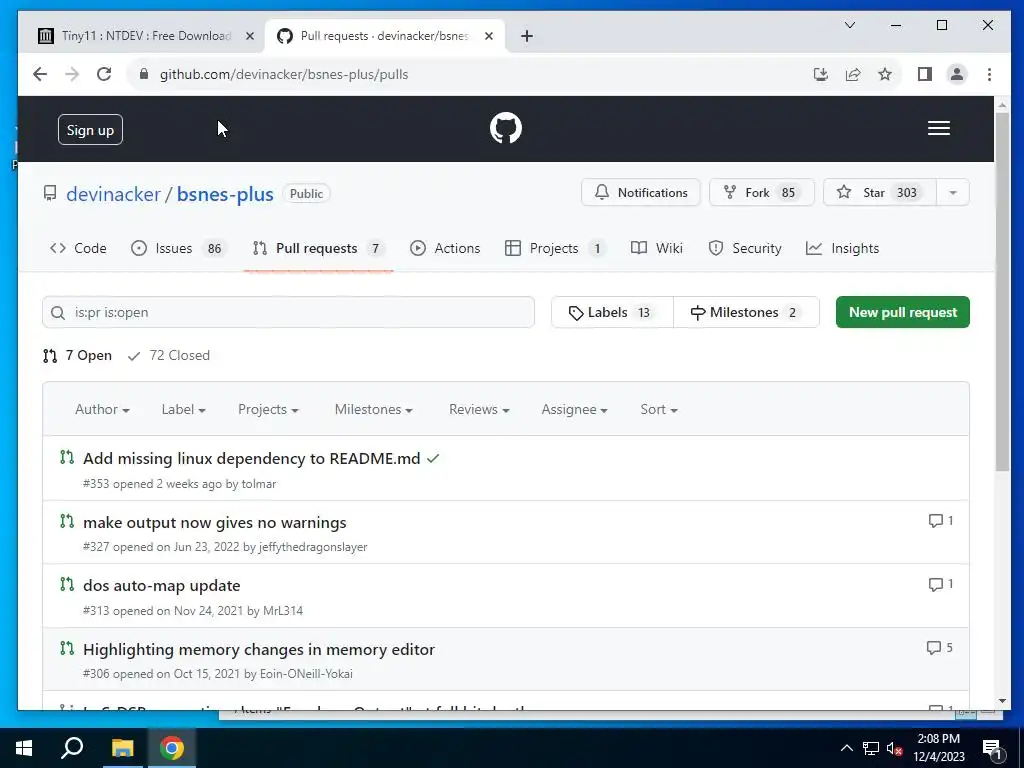Open notification center in taskbar
This screenshot has width=1024, height=768.
992,749
